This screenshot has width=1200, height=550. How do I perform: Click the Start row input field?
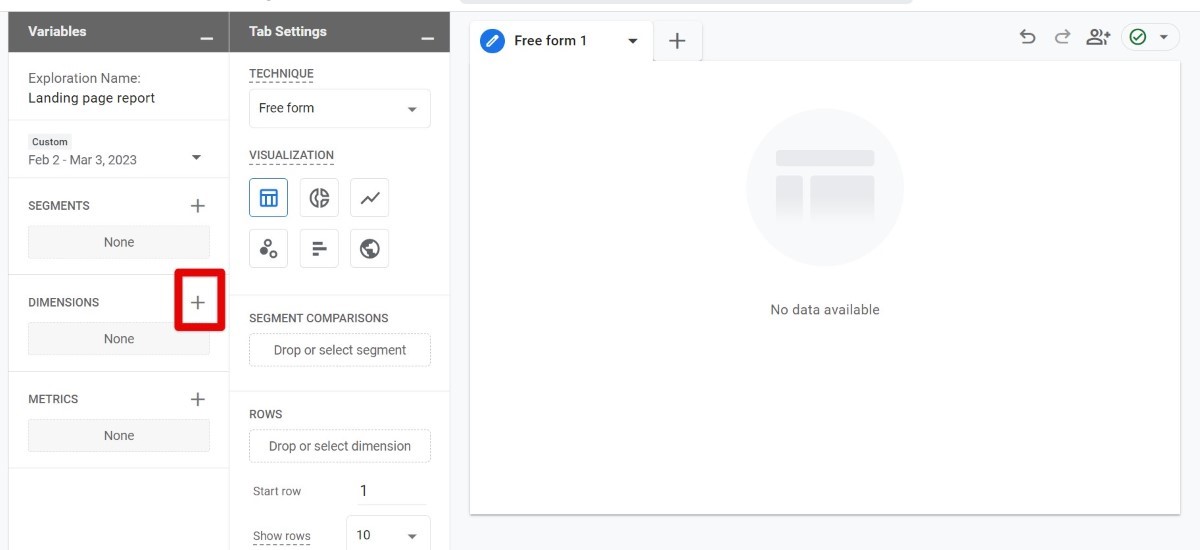click(x=391, y=491)
